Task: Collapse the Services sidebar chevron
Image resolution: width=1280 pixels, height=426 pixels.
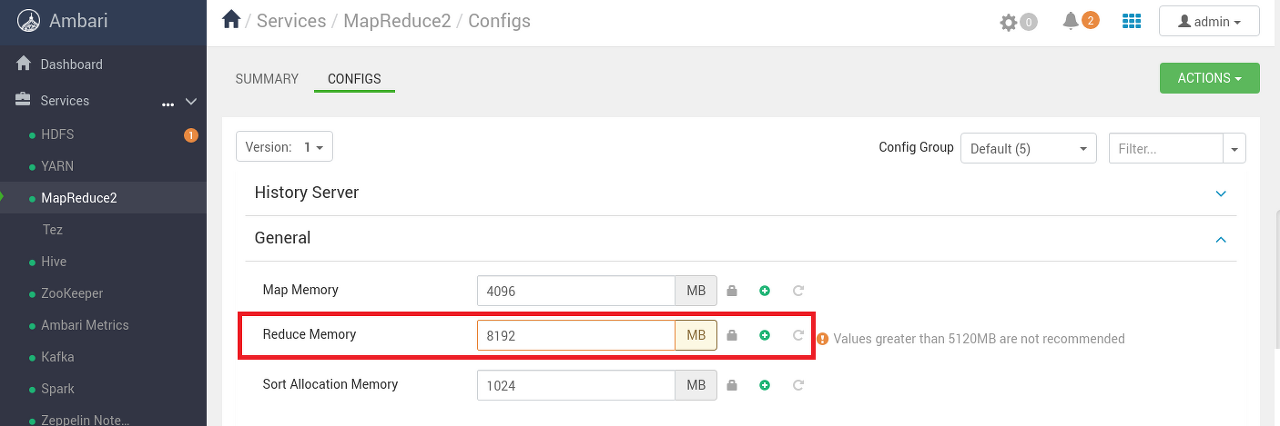Action: [x=191, y=101]
